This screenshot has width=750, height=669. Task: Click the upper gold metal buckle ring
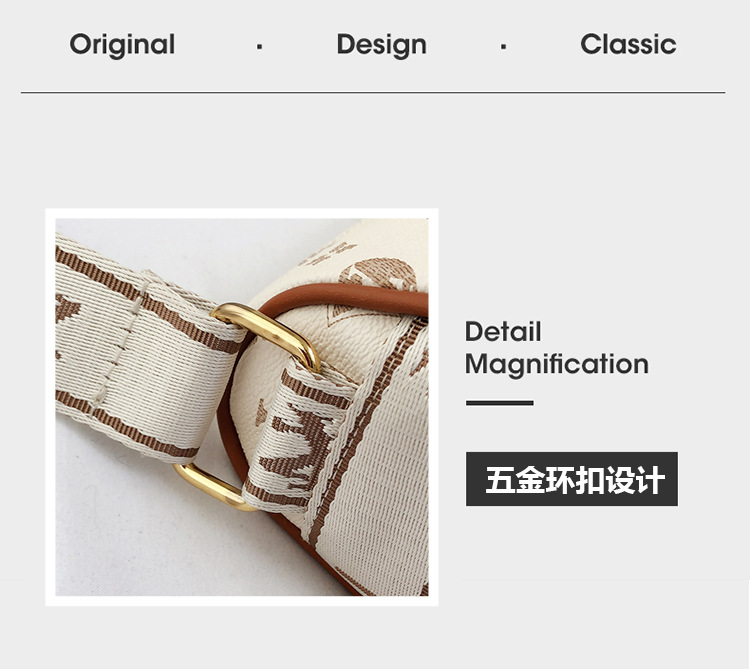(x=266, y=333)
